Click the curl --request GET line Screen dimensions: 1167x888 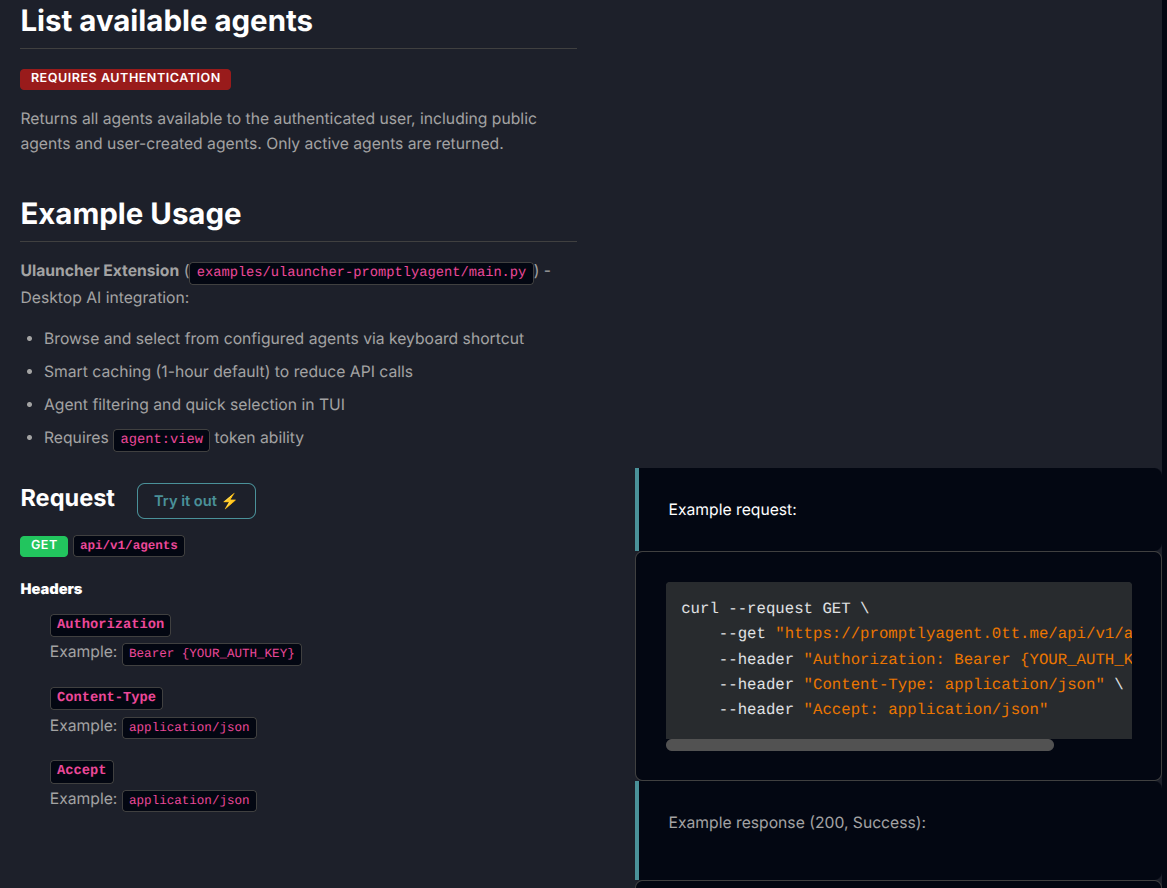point(775,608)
